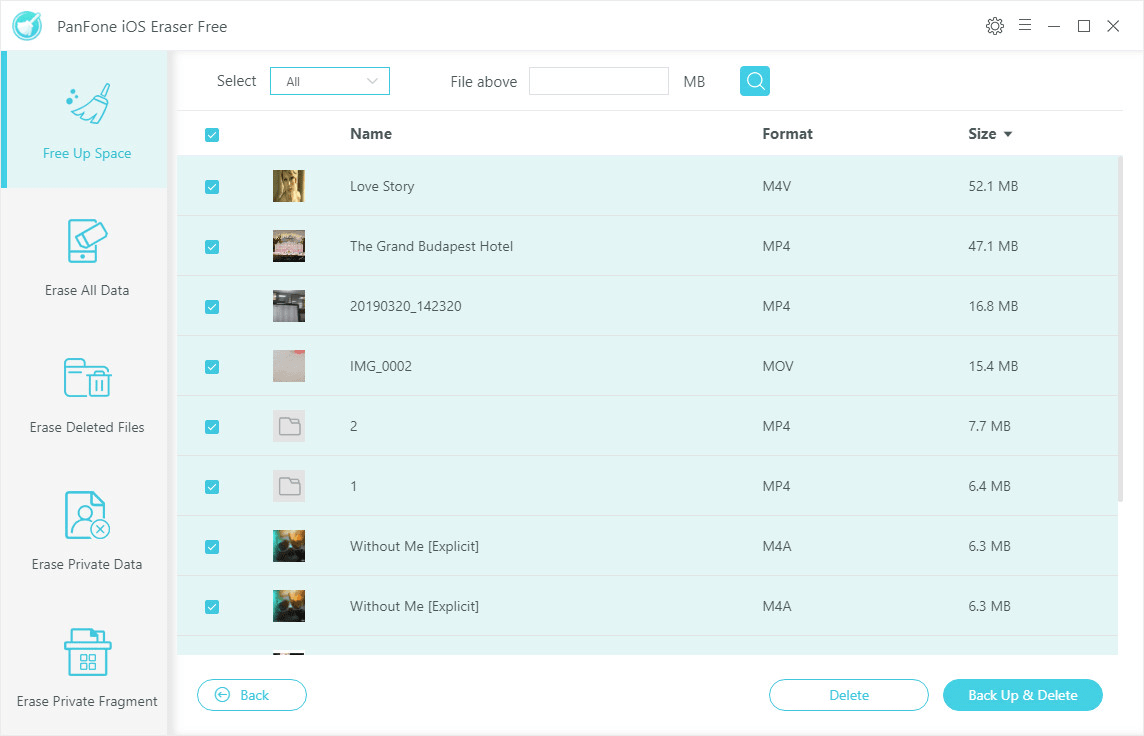Click the 47.1 MB size value
The image size is (1144, 736).
click(993, 246)
